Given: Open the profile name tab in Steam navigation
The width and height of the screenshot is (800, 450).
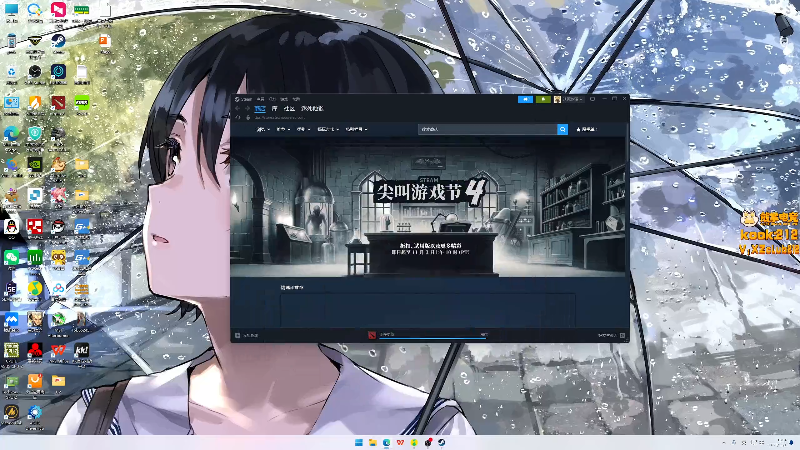Looking at the screenshot, I should tap(312, 109).
